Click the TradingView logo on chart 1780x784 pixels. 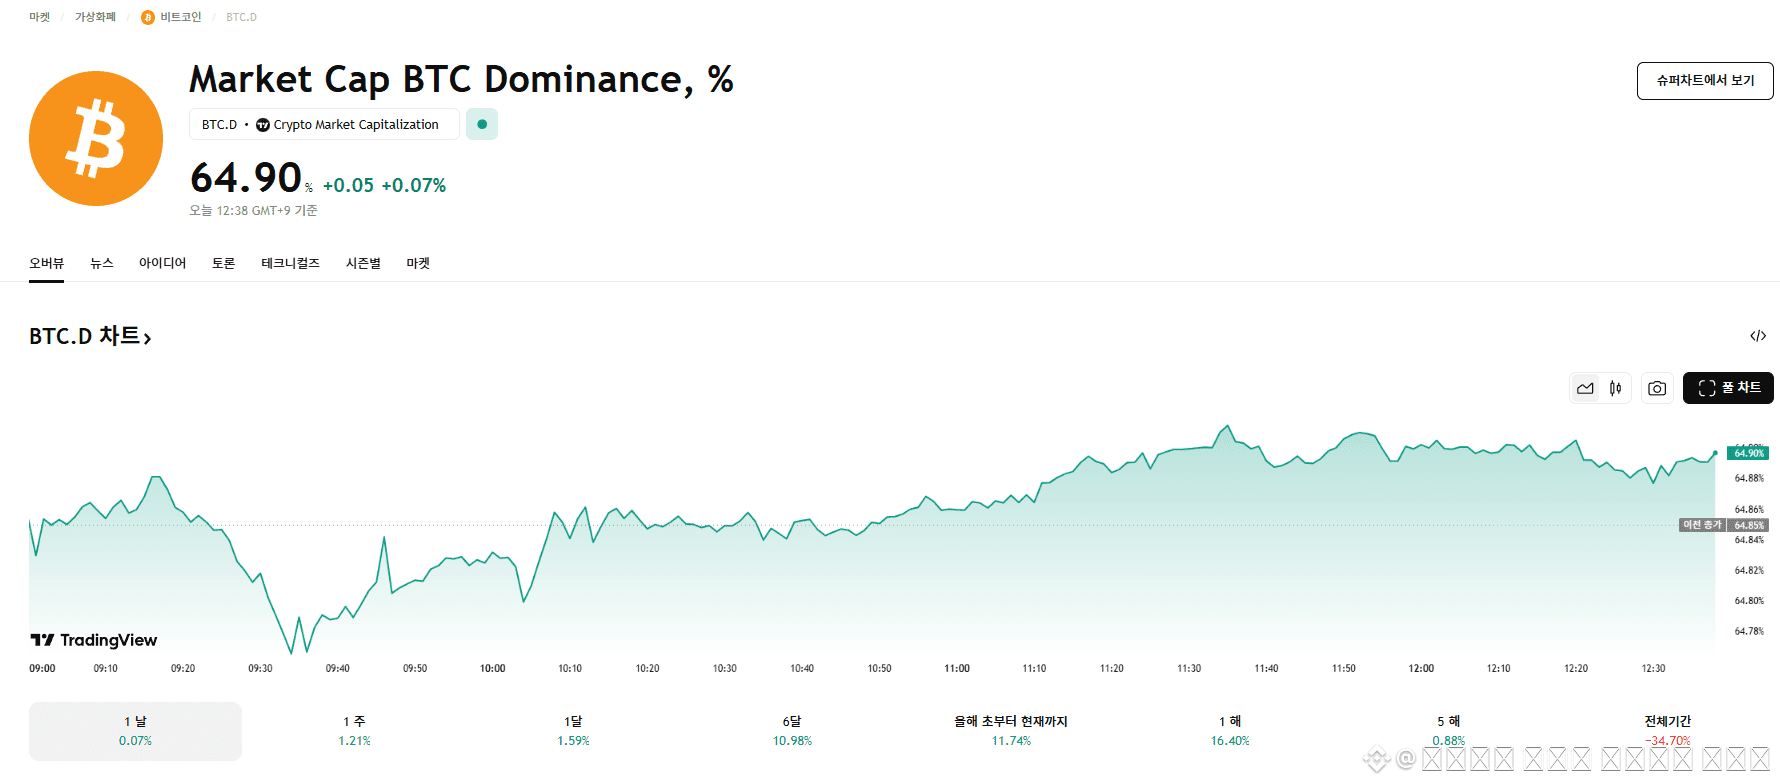point(94,640)
